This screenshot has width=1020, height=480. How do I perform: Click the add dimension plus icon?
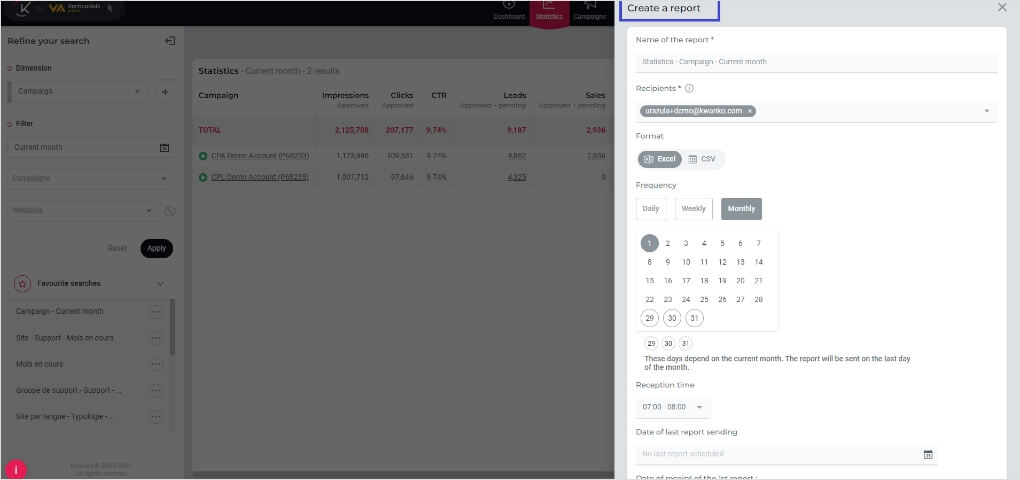click(165, 91)
